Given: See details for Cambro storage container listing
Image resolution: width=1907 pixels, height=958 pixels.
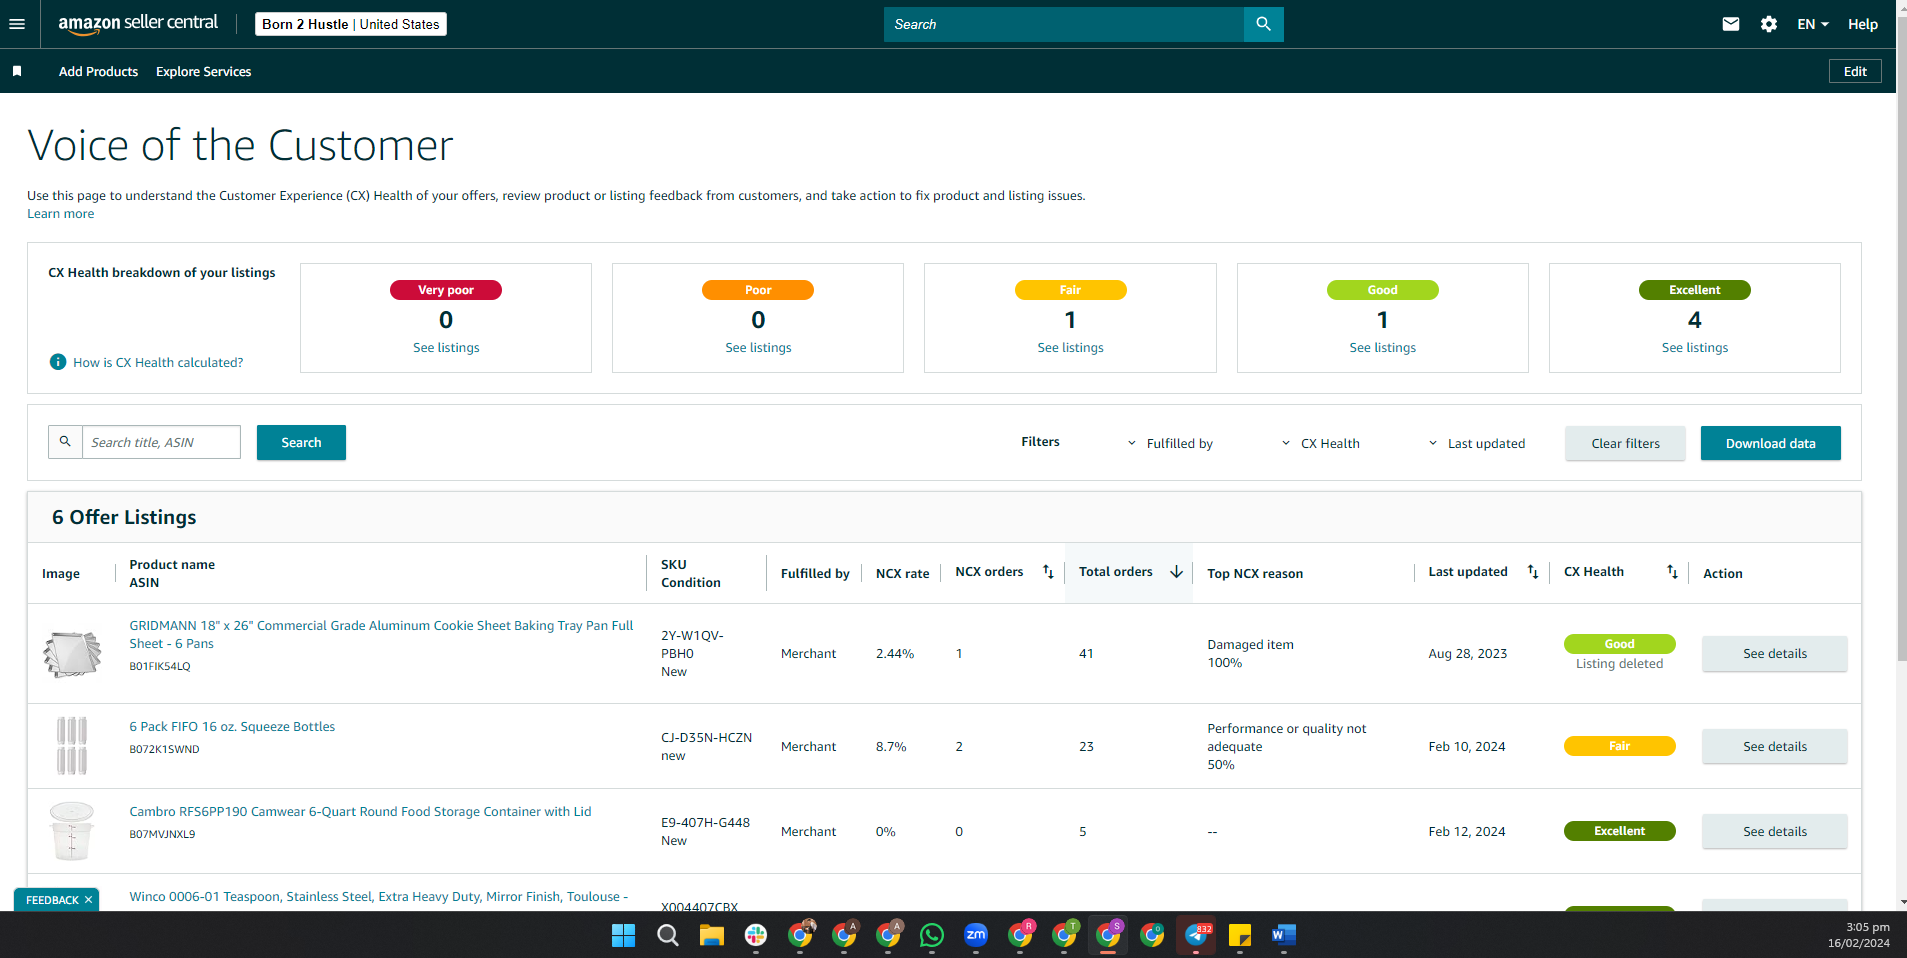Looking at the screenshot, I should [1774, 832].
